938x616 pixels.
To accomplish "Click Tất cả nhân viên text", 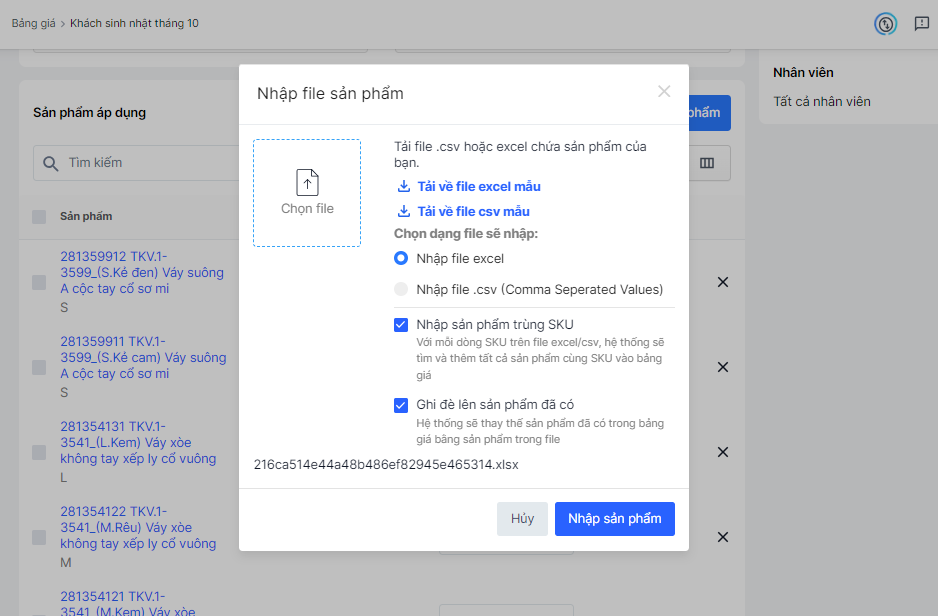I will (821, 102).
